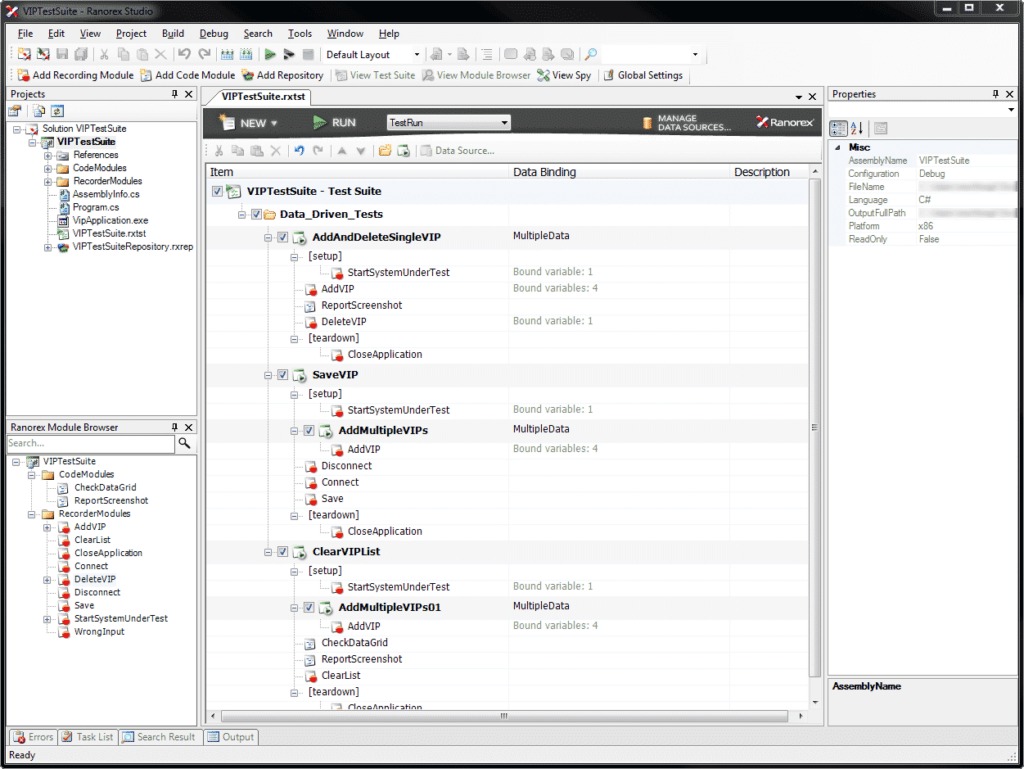1024x769 pixels.
Task: Click the Alphabetical sort icon in Properties
Action: coord(857,128)
